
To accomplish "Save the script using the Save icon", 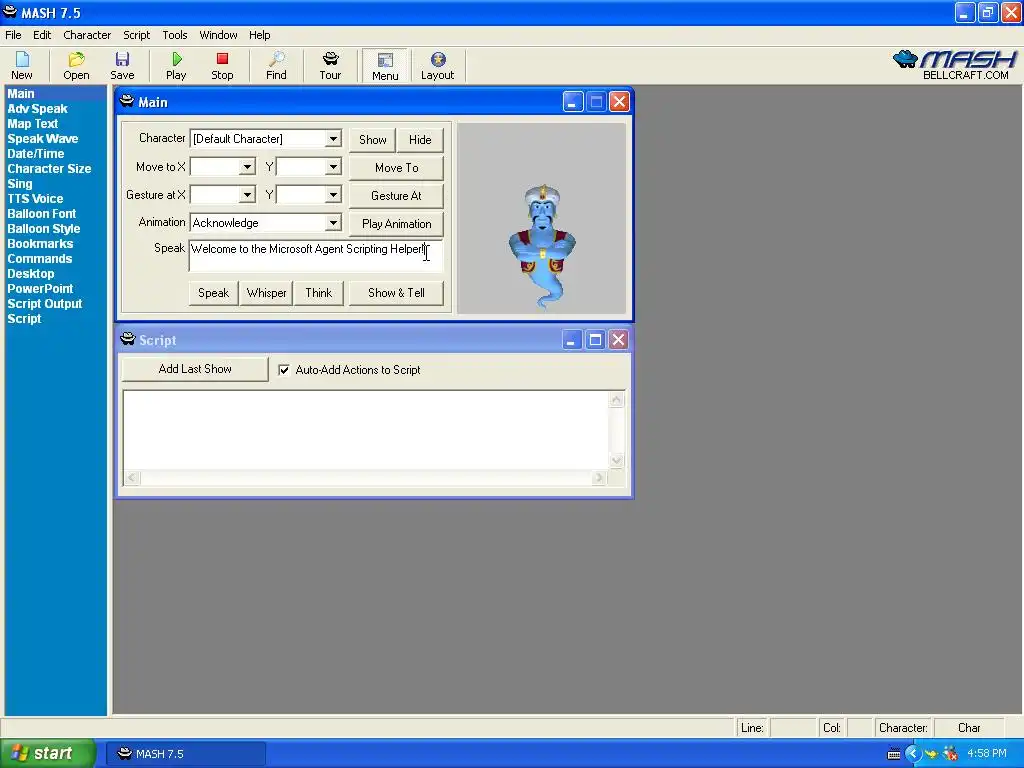I will point(122,65).
